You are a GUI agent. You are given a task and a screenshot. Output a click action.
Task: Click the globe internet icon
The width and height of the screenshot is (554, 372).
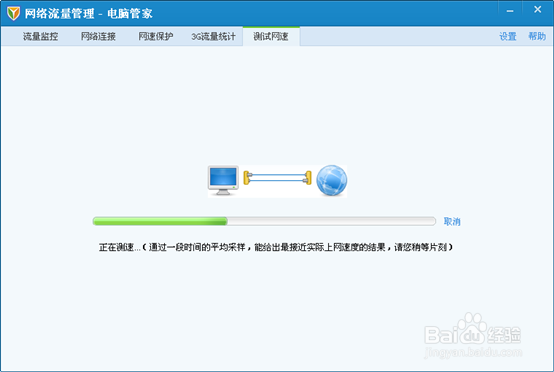(331, 180)
